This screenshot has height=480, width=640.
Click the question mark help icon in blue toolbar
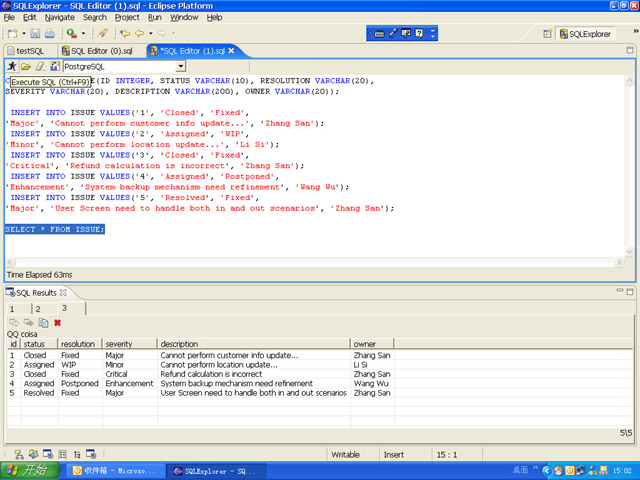[x=419, y=33]
